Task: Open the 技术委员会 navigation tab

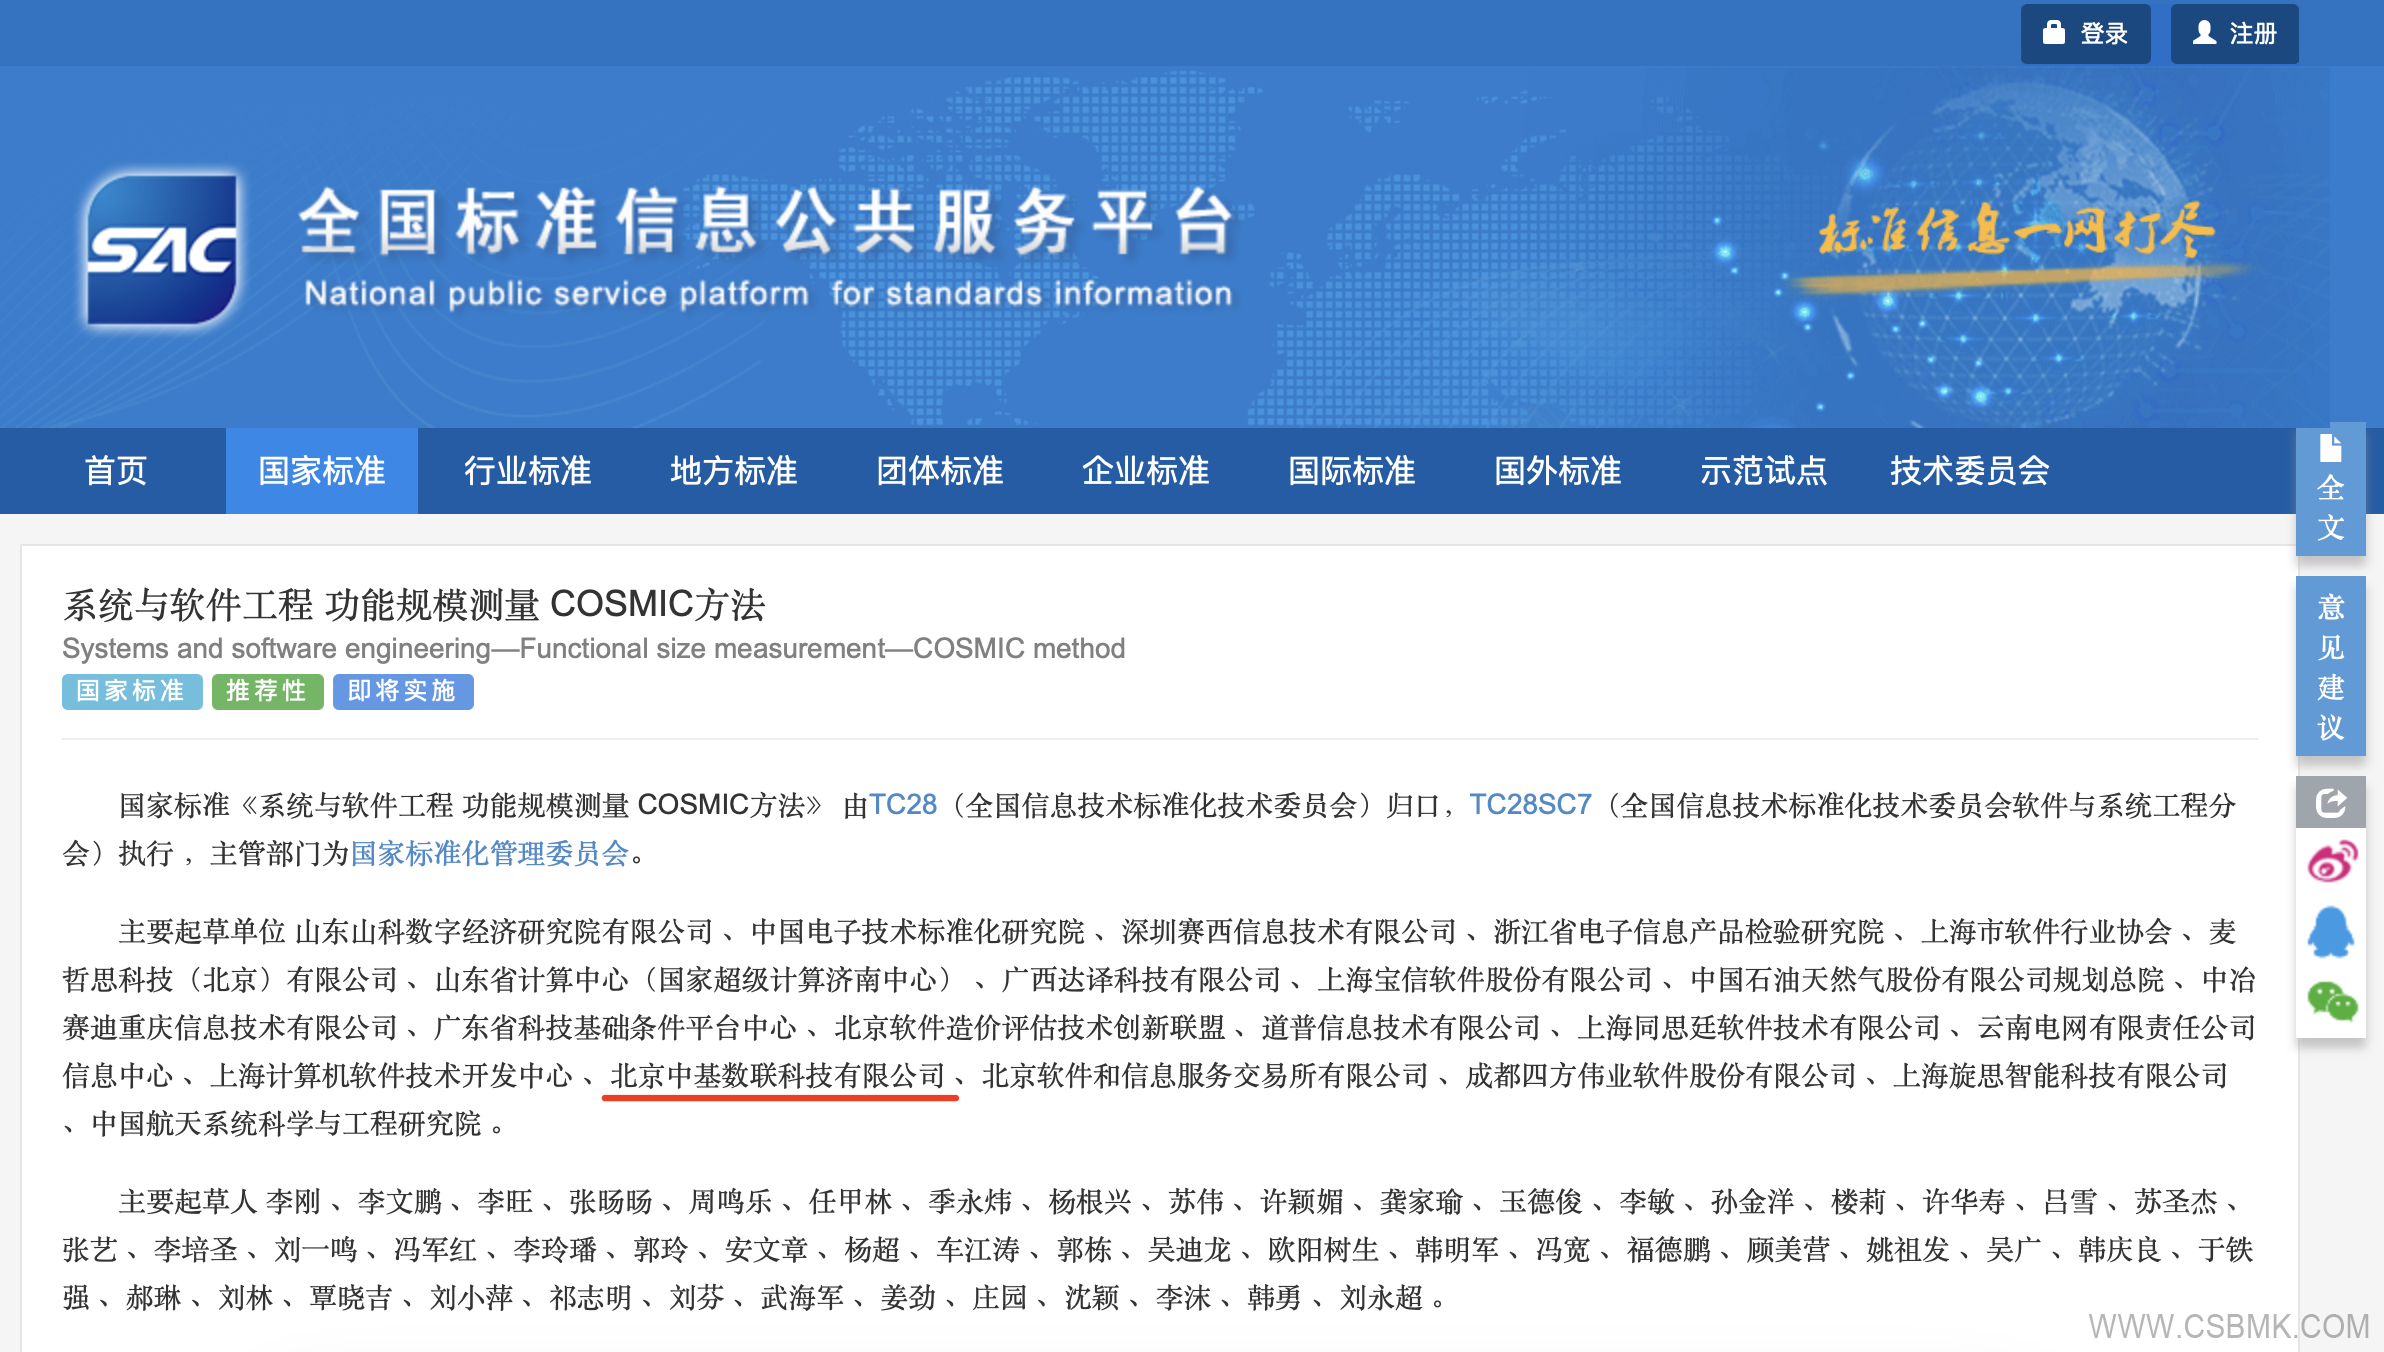Action: pos(1969,471)
